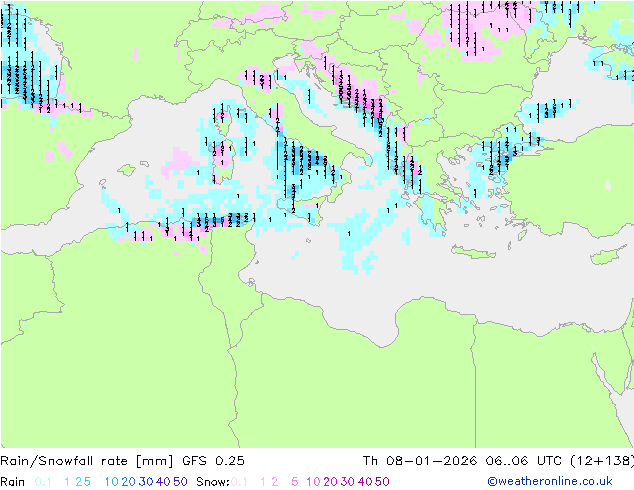Select the rain legend value 20
The image size is (634, 490).
point(128,482)
